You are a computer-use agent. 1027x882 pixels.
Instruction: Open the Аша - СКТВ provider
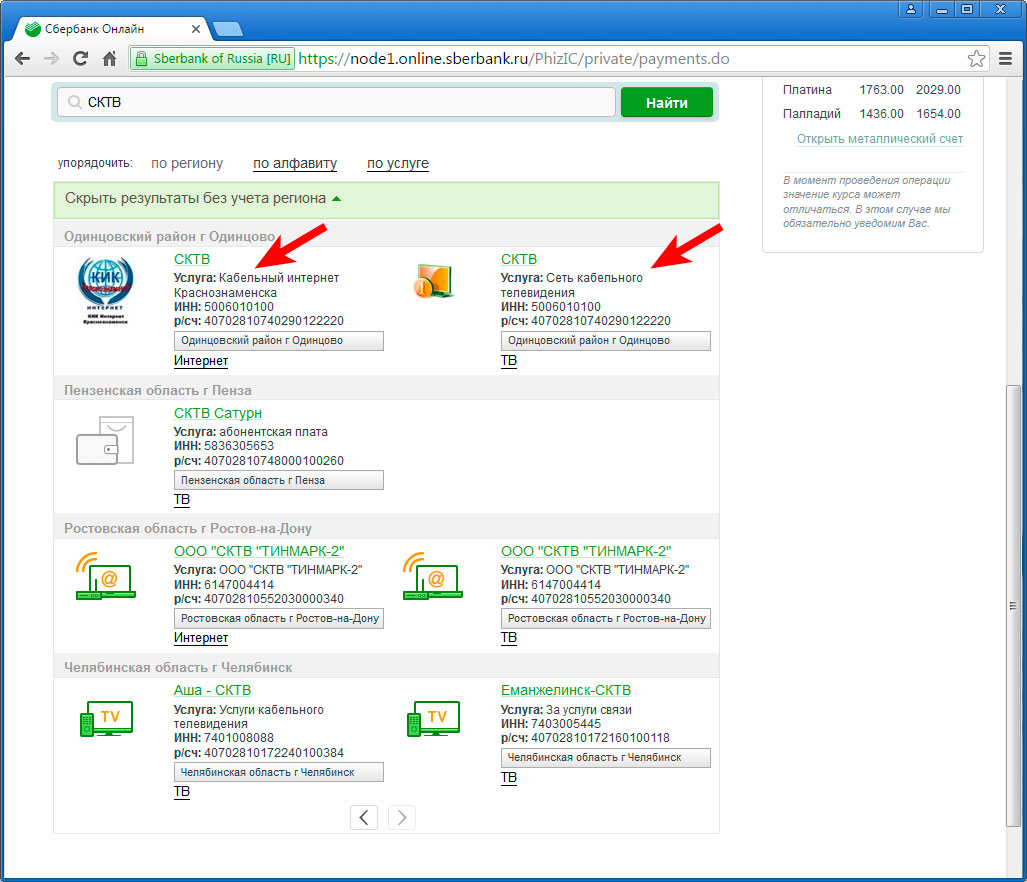212,690
